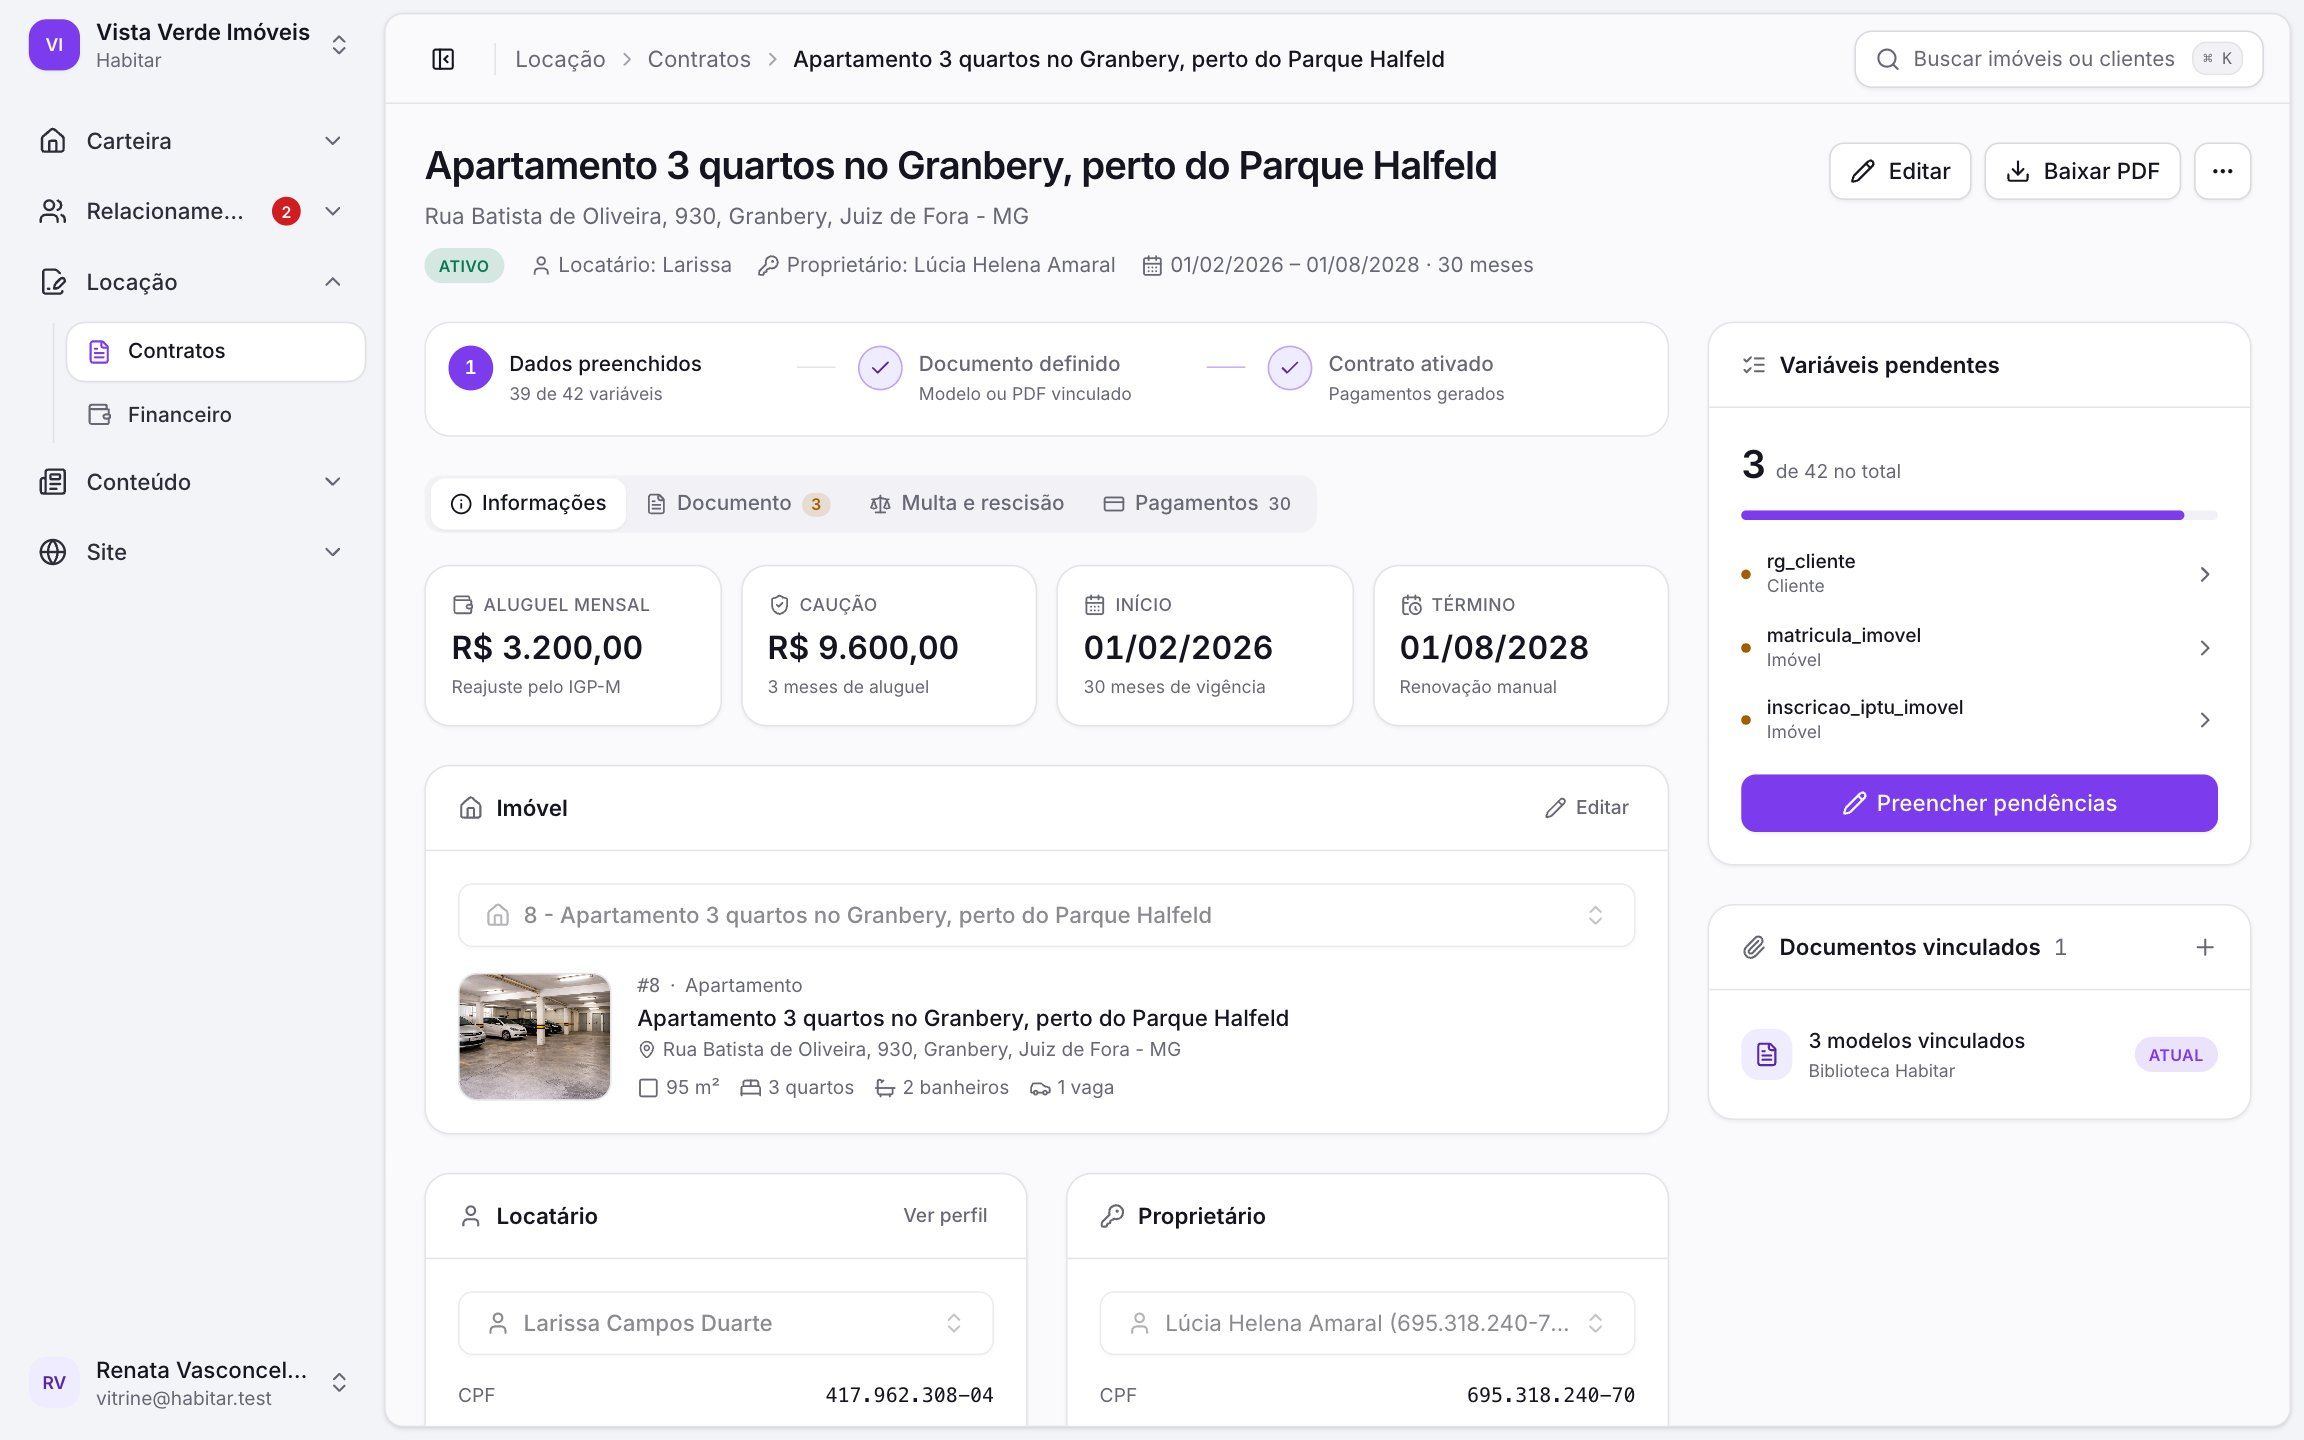
Task: Open the property selector dropdown for apartment 8
Action: click(1046, 915)
